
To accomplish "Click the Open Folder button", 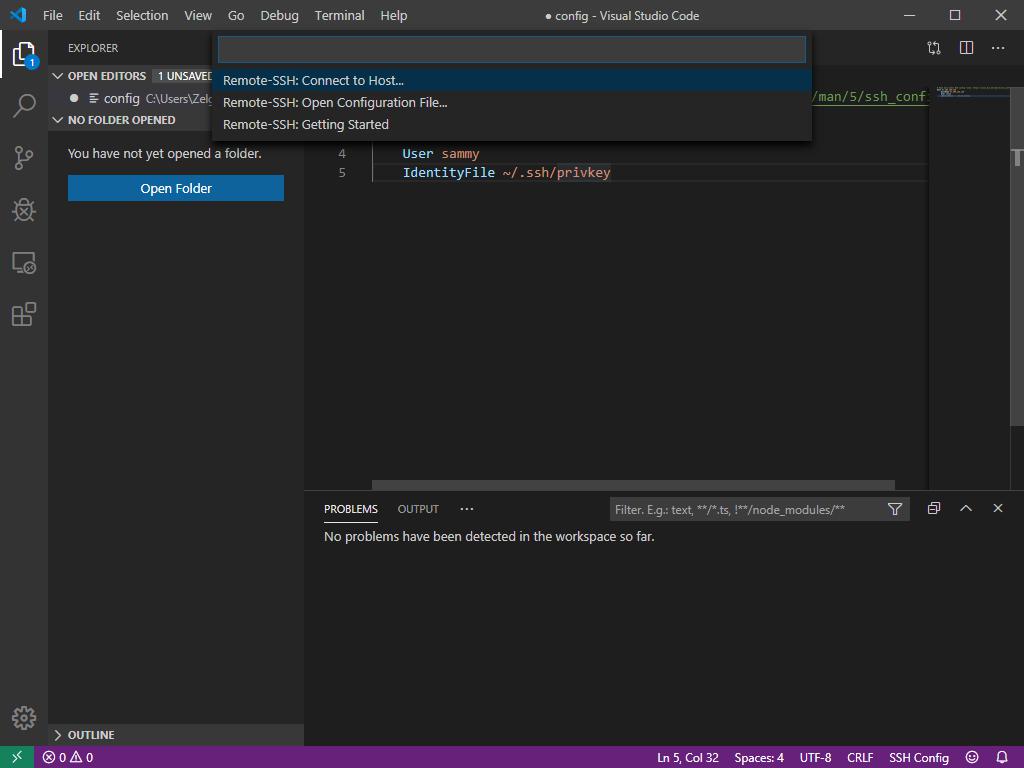I will pyautogui.click(x=175, y=188).
